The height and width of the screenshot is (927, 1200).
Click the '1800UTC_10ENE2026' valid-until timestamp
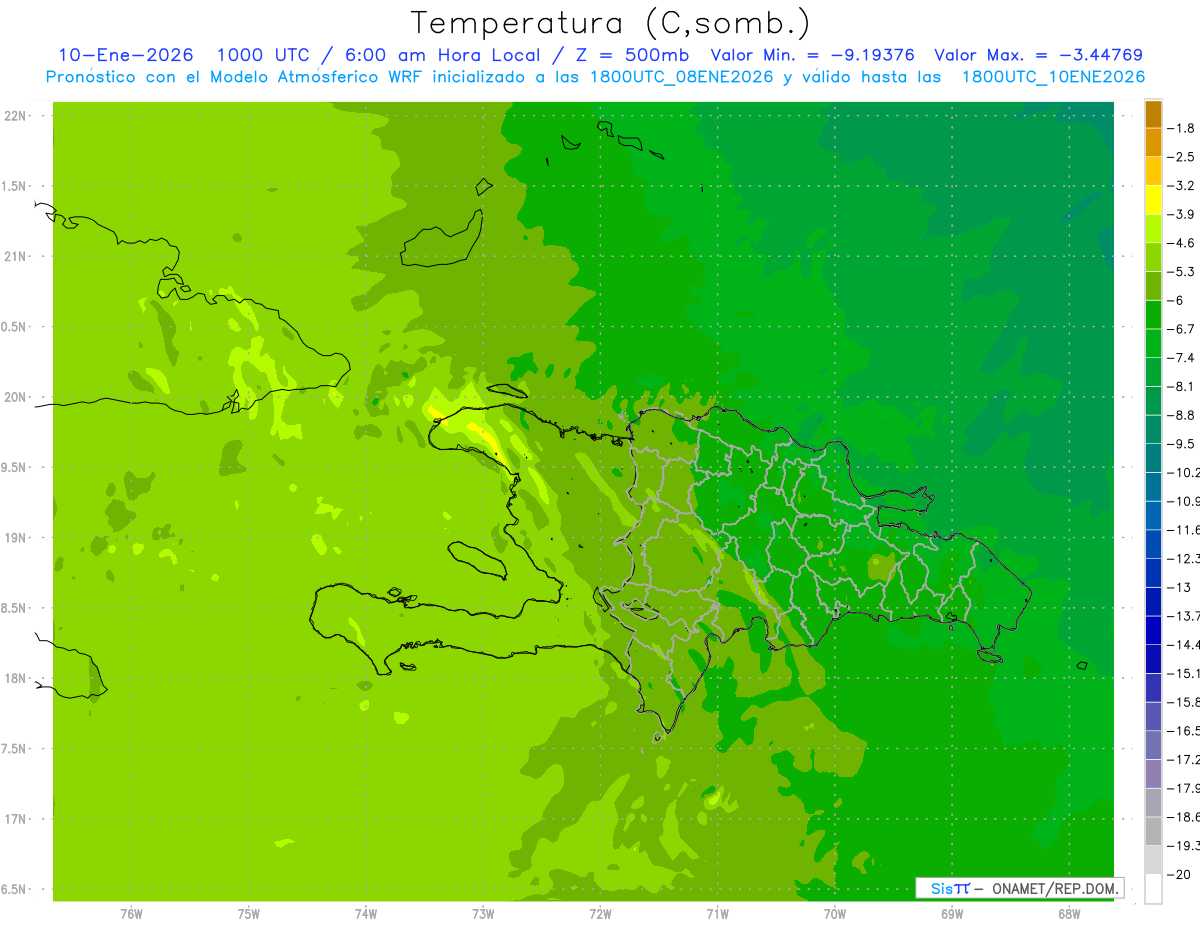pos(1053,77)
